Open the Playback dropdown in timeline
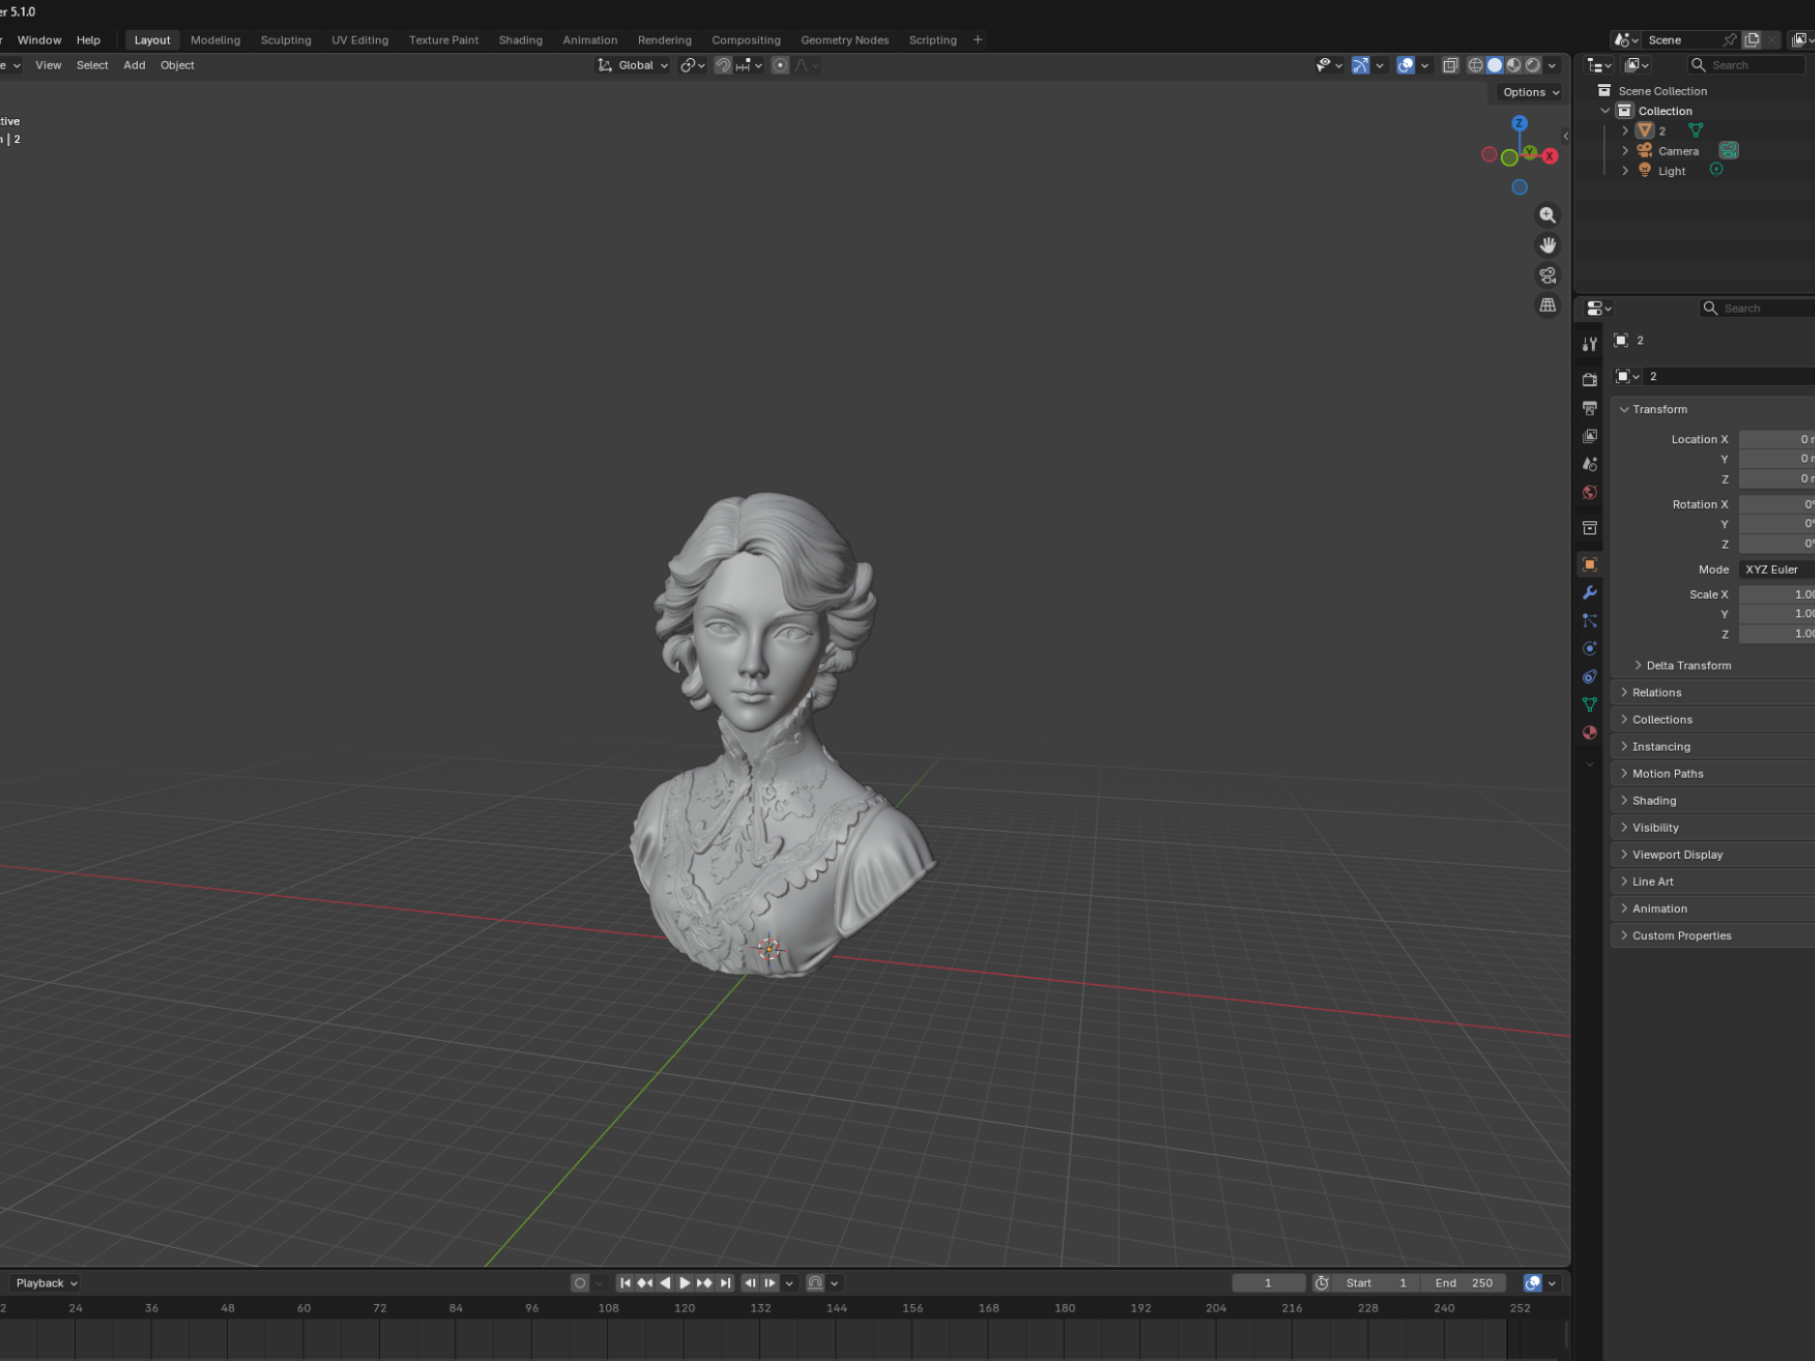The height and width of the screenshot is (1361, 1815). click(45, 1283)
